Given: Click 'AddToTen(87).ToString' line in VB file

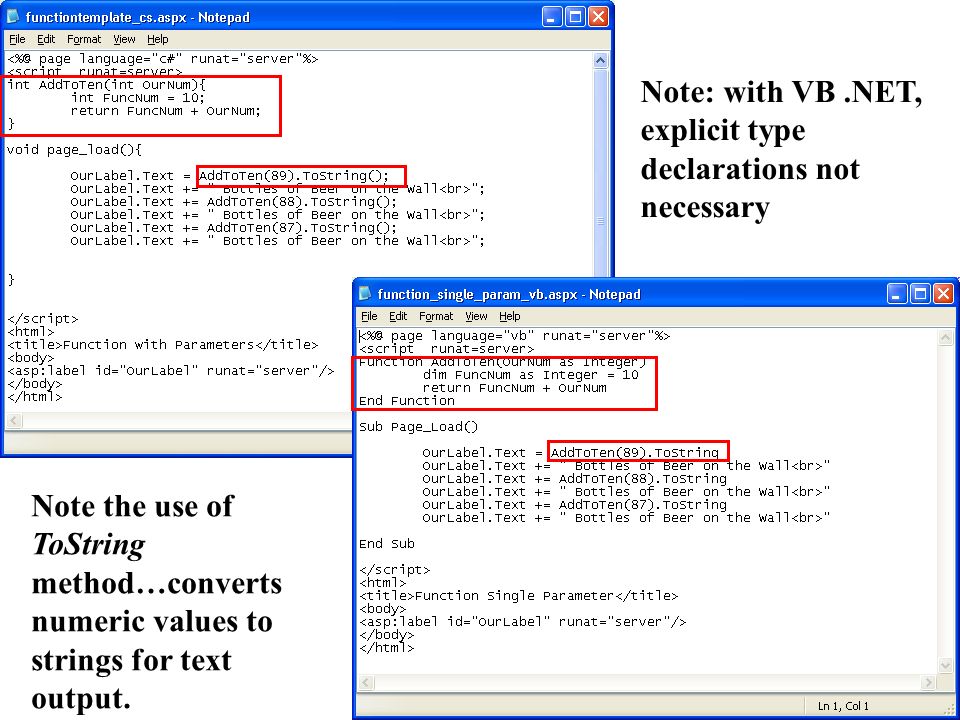Looking at the screenshot, I should (x=574, y=504).
